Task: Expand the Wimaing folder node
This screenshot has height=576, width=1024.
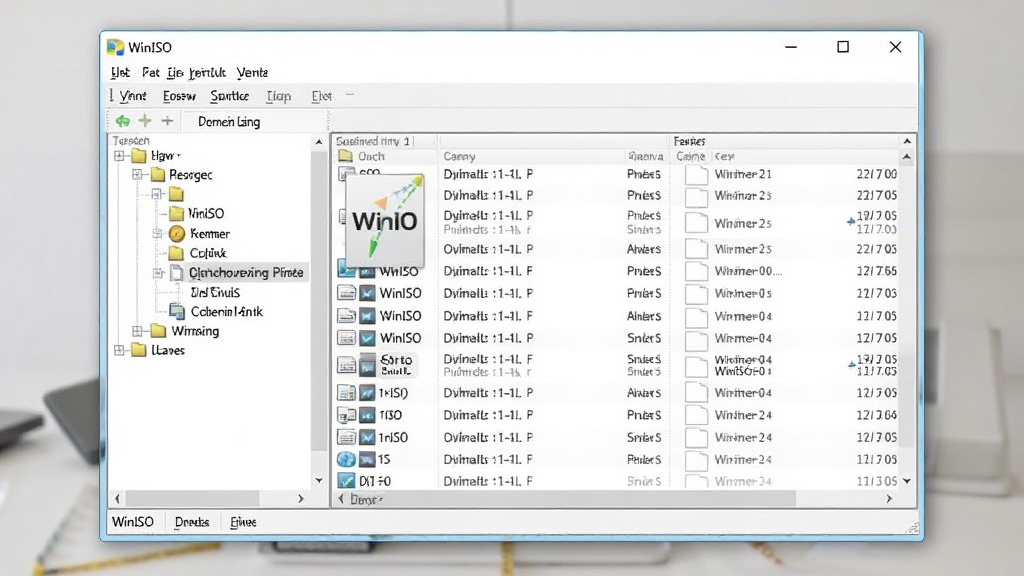Action: 137,330
